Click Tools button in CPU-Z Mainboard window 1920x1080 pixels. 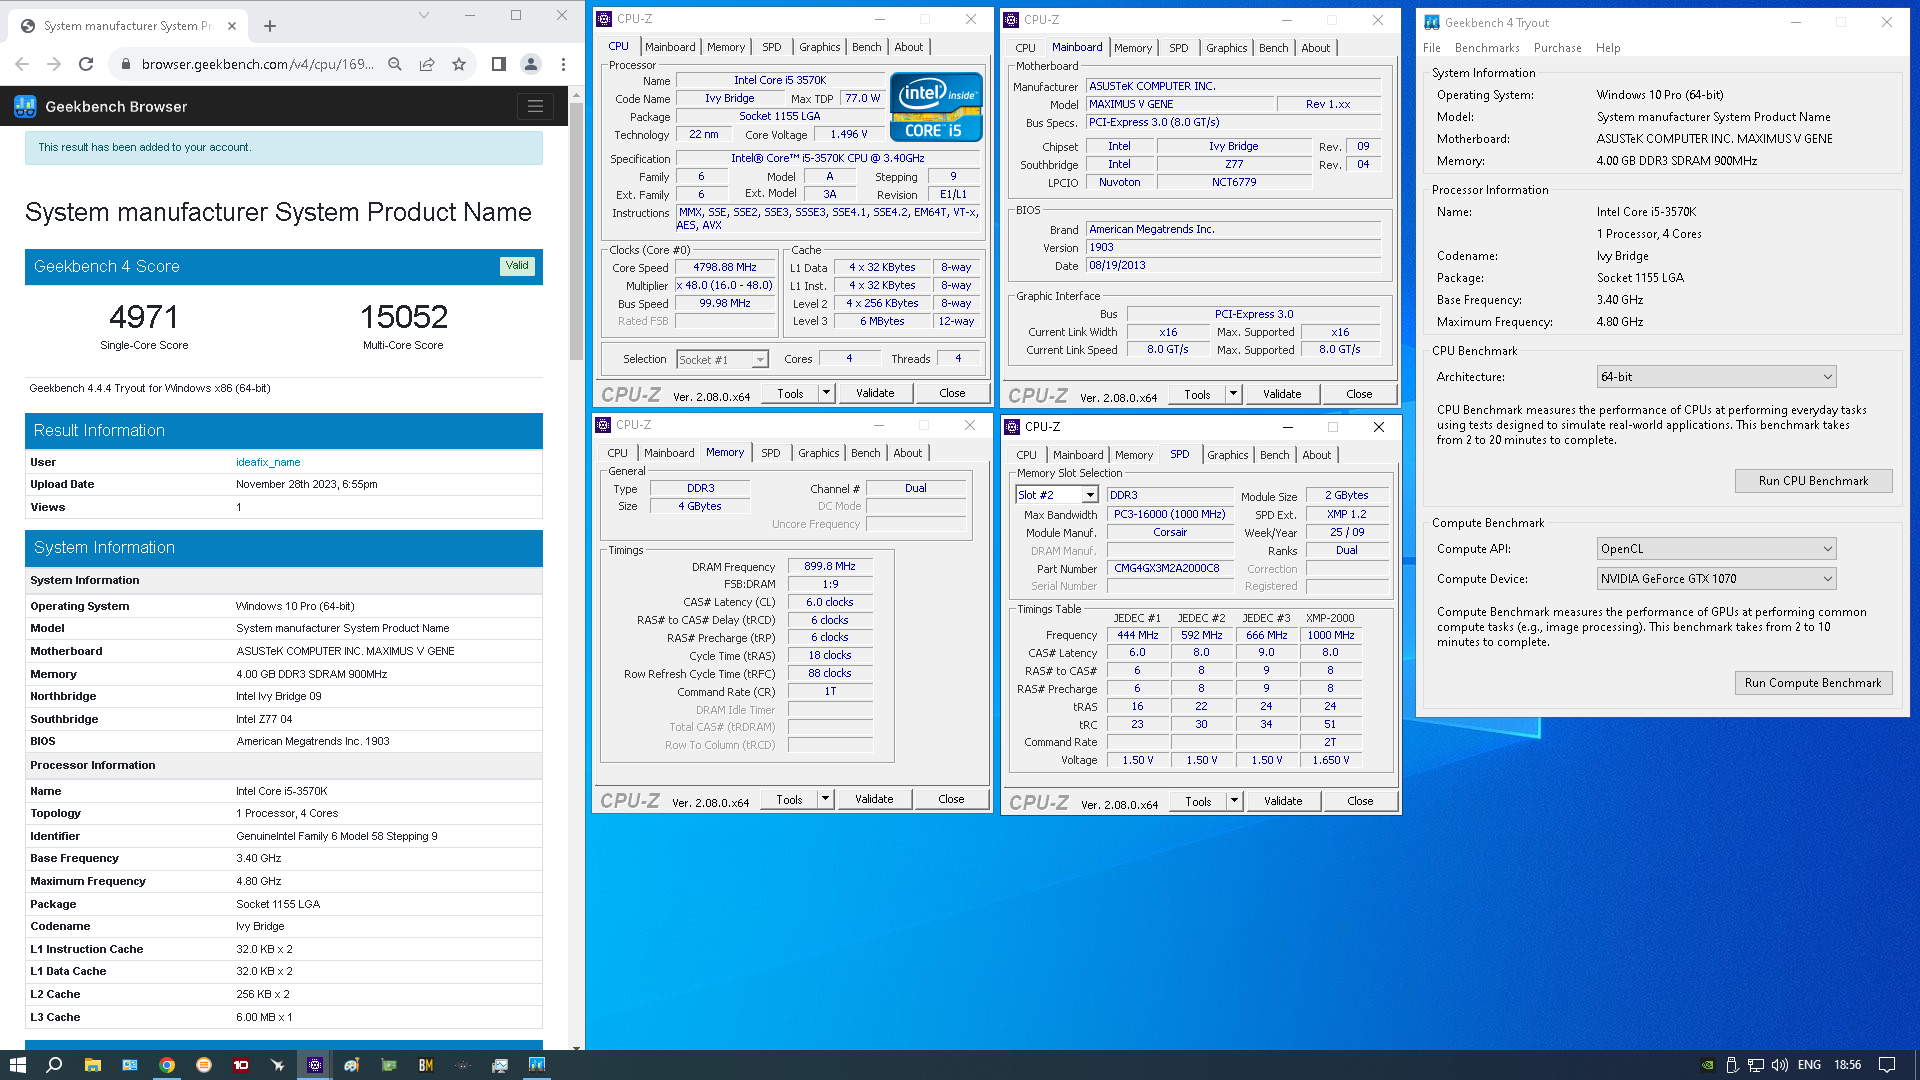(1197, 394)
